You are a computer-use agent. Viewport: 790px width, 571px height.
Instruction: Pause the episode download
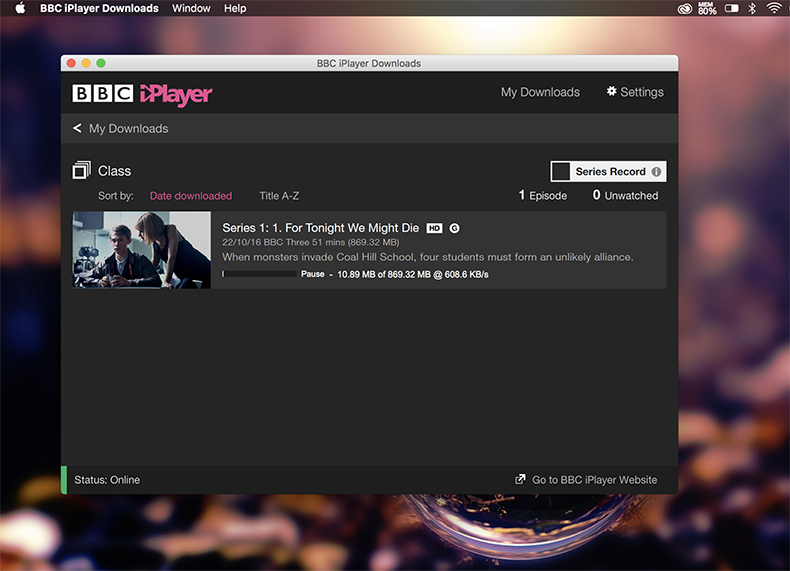pos(312,274)
